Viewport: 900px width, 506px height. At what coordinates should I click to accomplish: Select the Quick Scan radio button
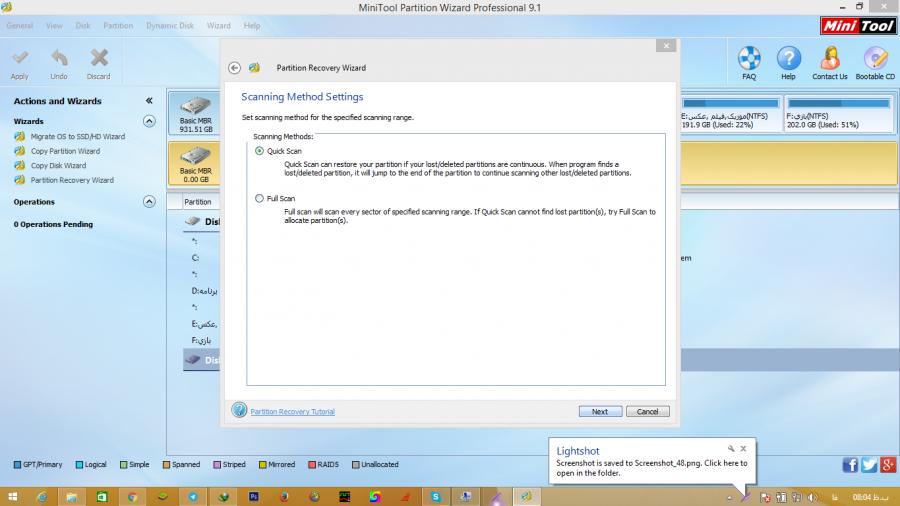coord(259,151)
